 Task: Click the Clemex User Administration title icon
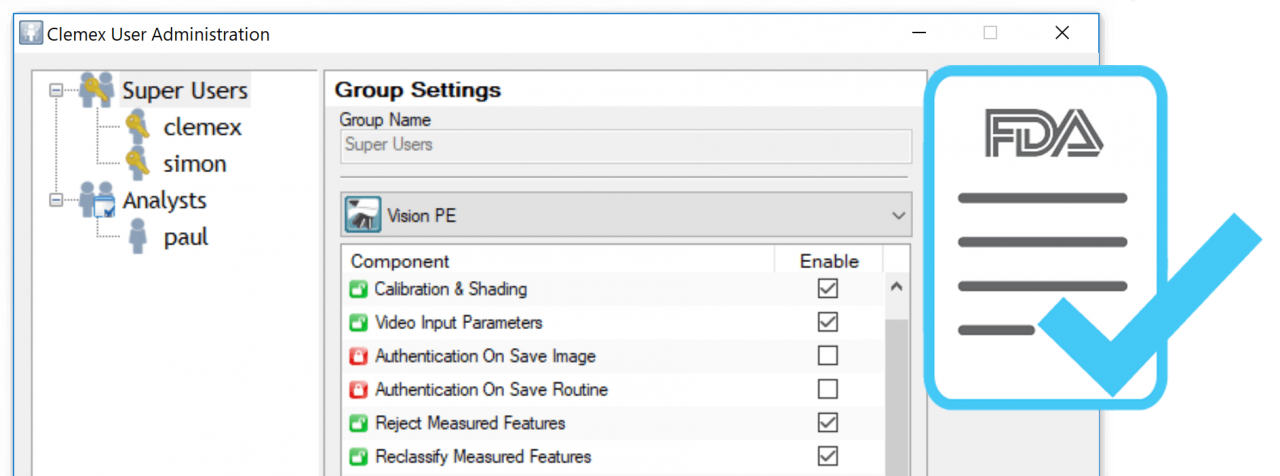(x=31, y=33)
